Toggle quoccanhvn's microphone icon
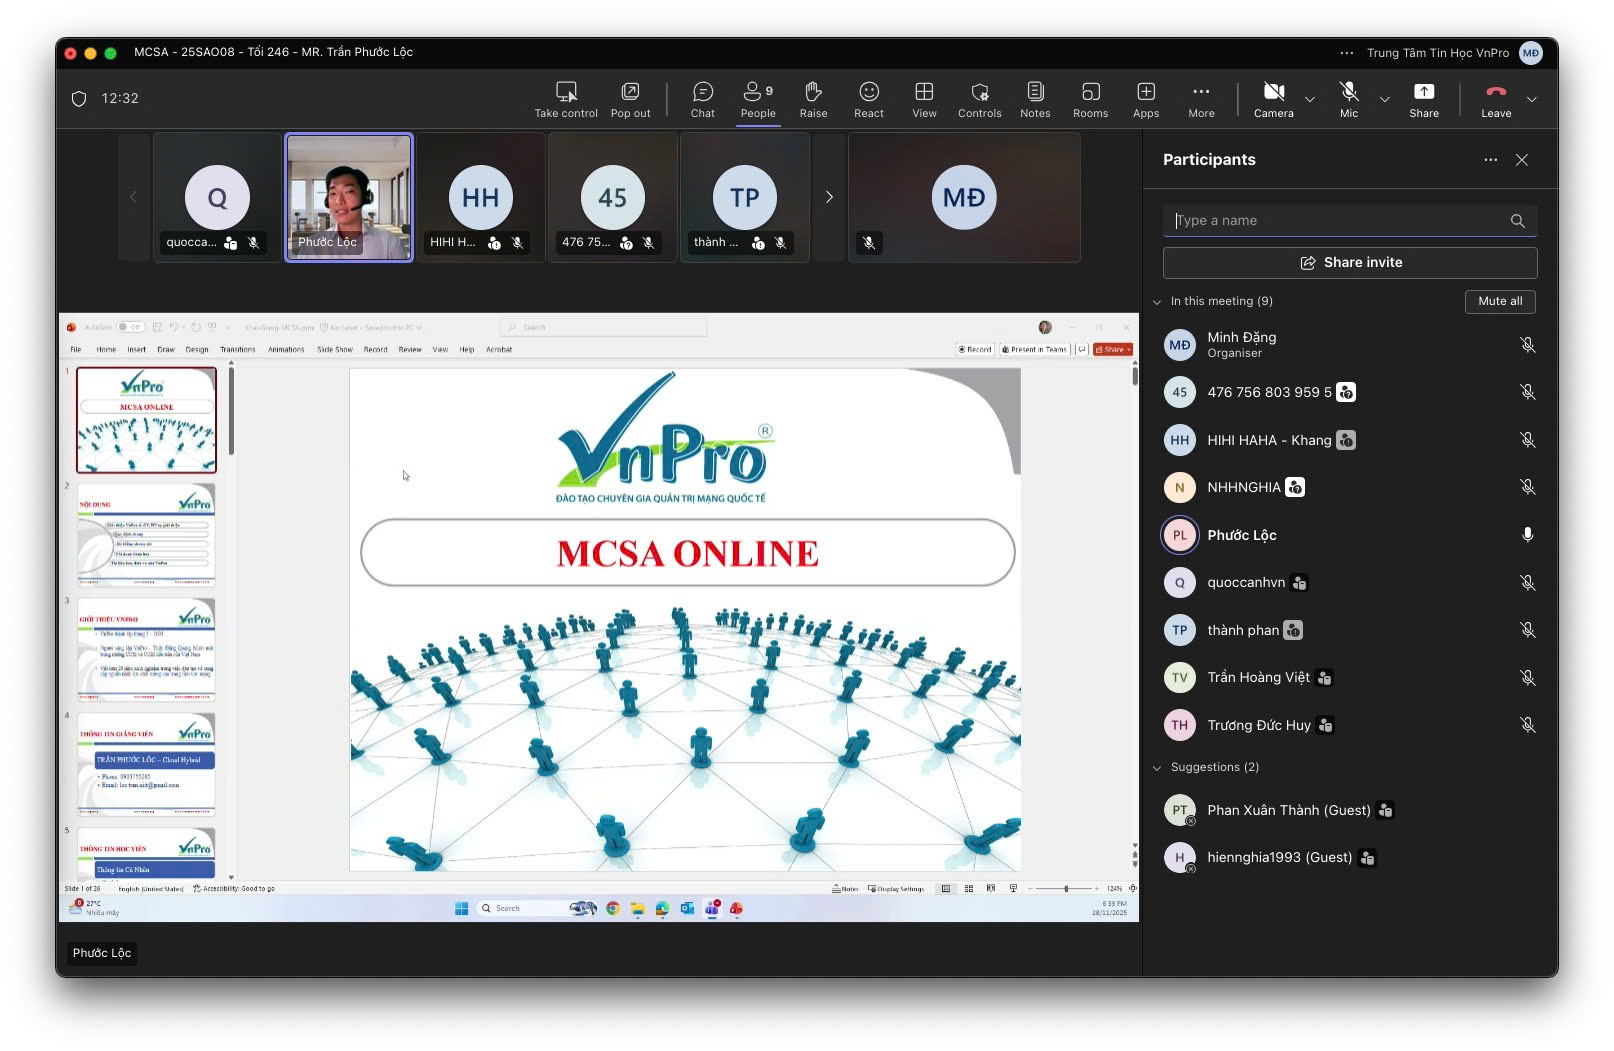1614x1051 pixels. pyautogui.click(x=1527, y=582)
